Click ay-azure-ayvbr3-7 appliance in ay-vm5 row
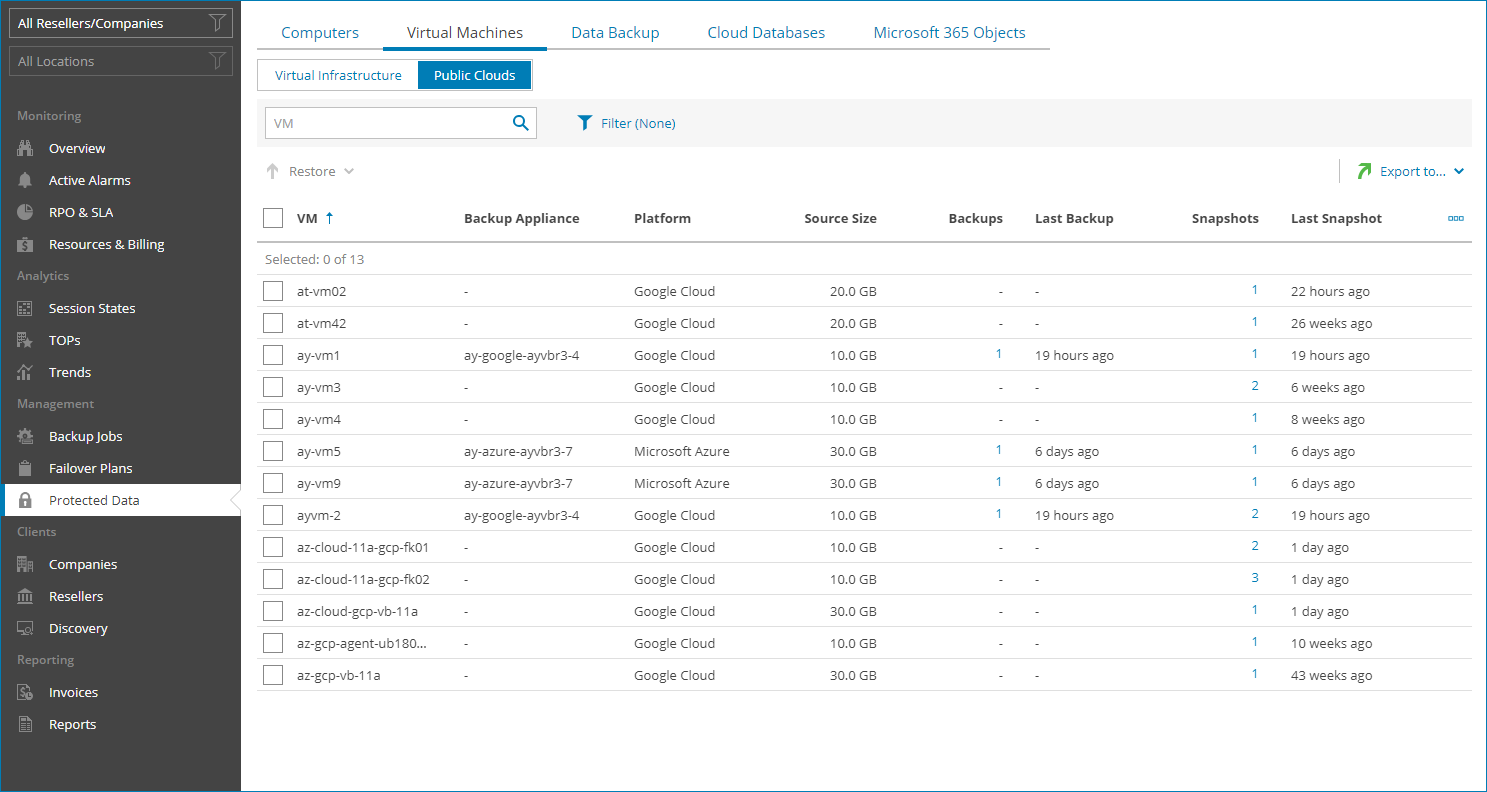The height and width of the screenshot is (792, 1487). tap(518, 451)
